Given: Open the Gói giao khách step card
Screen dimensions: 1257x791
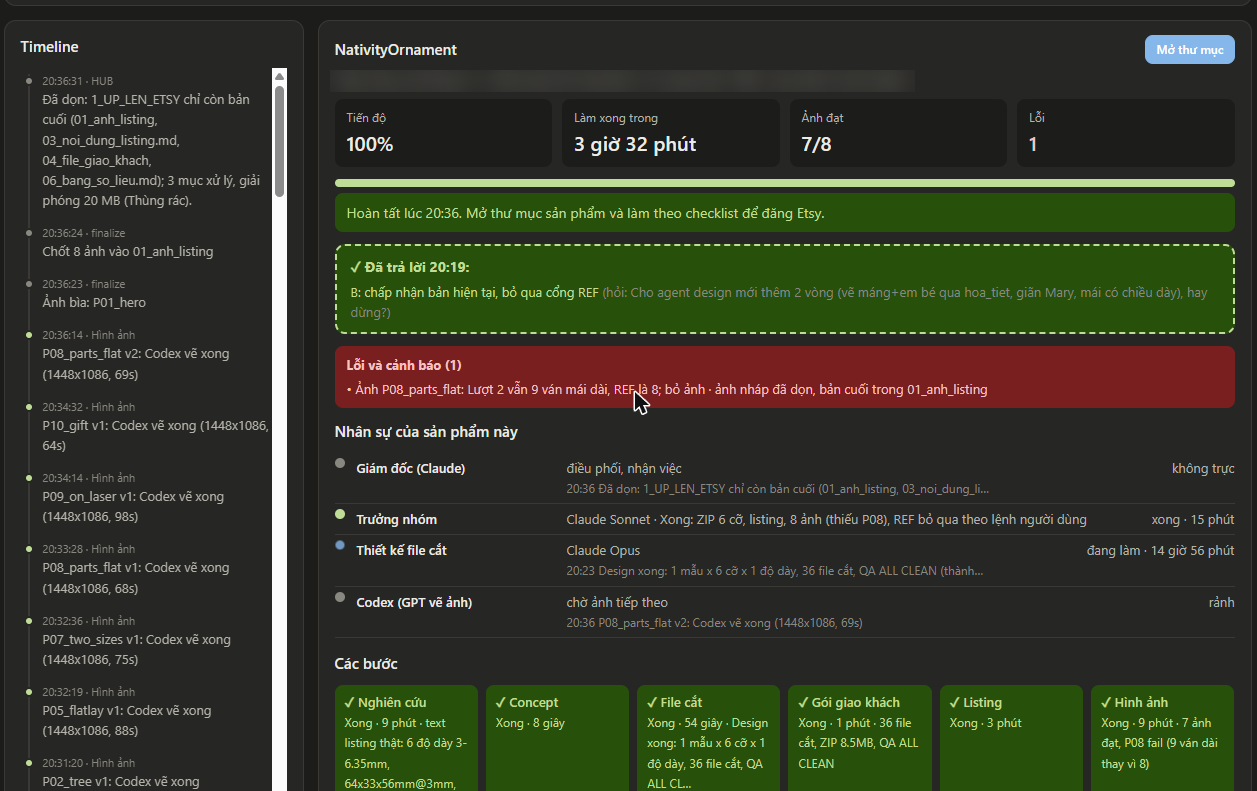Looking at the screenshot, I should (x=860, y=738).
